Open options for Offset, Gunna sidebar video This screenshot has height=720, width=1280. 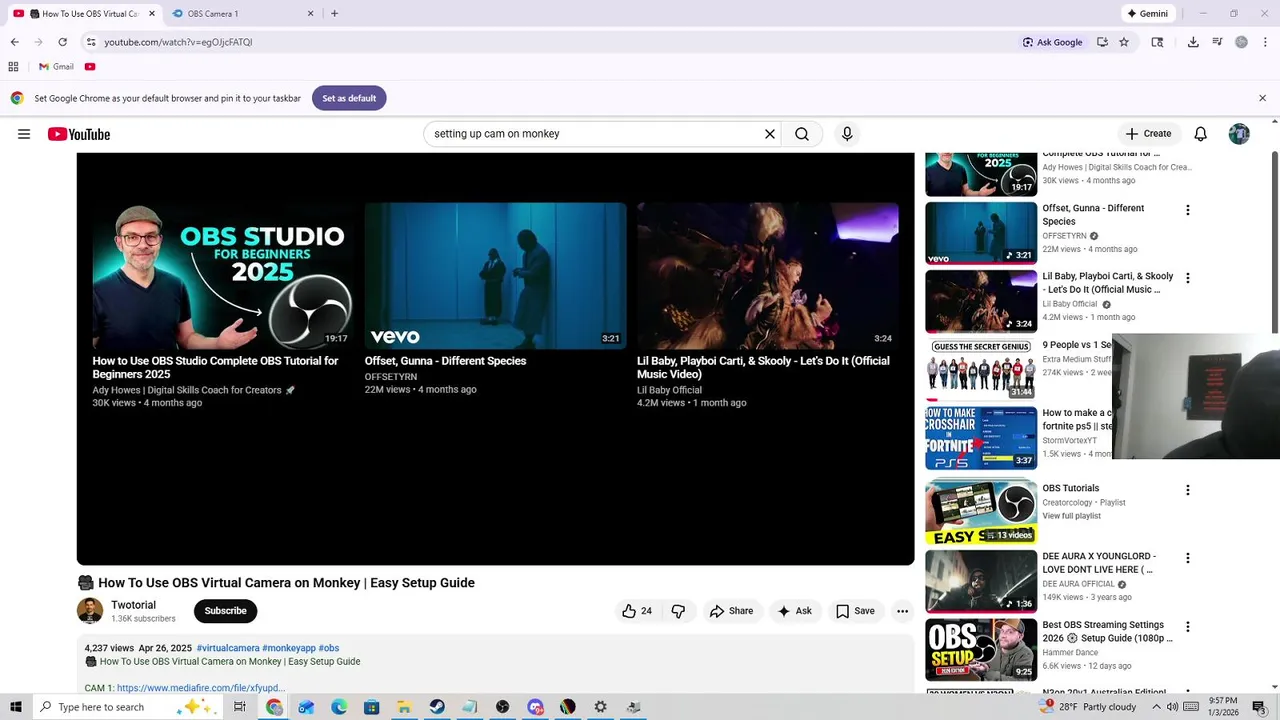coord(1188,210)
